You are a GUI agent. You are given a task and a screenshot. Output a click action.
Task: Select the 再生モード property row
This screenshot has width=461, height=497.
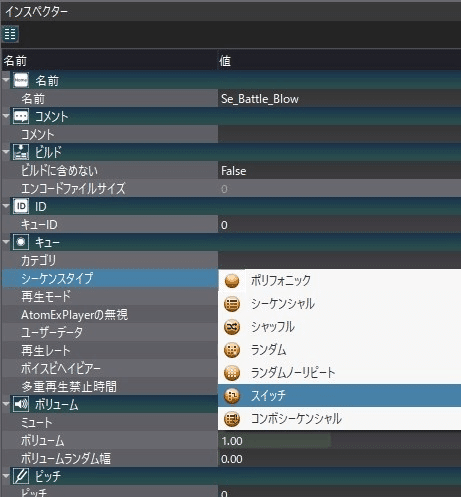110,296
